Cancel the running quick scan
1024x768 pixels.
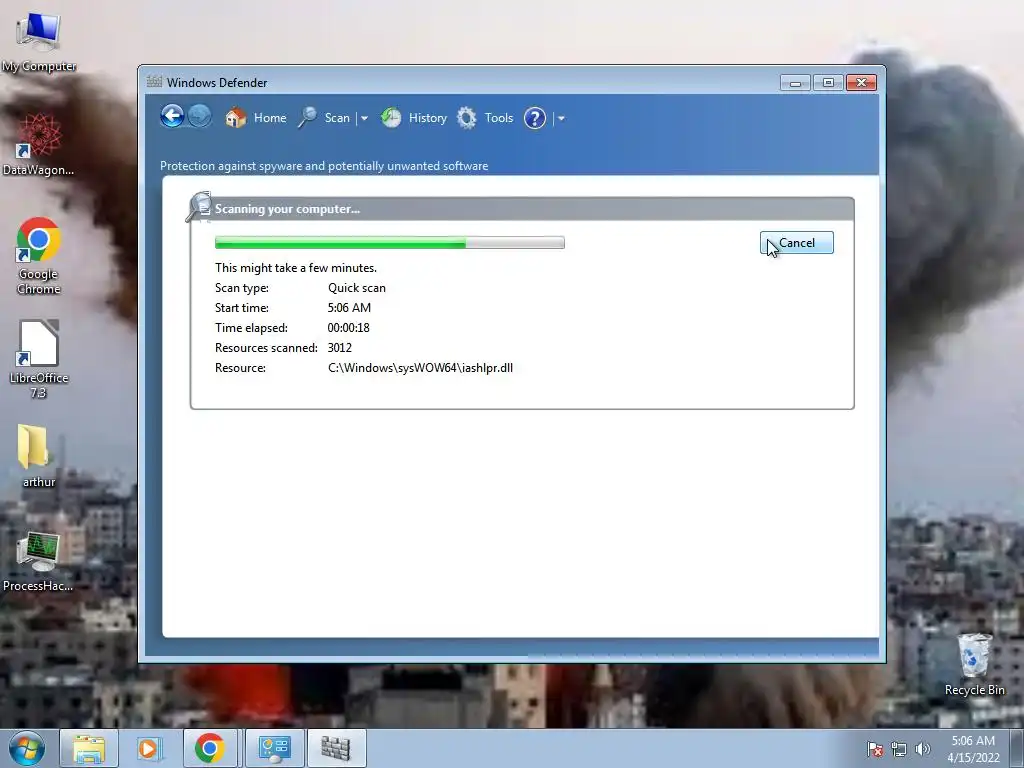(797, 243)
